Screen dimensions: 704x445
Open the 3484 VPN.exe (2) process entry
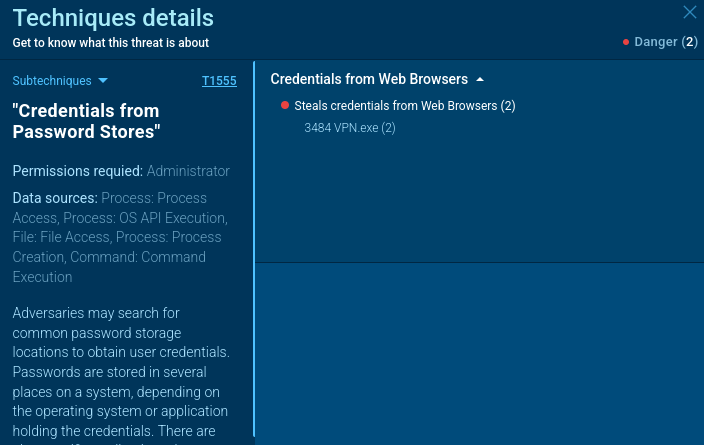coord(350,127)
